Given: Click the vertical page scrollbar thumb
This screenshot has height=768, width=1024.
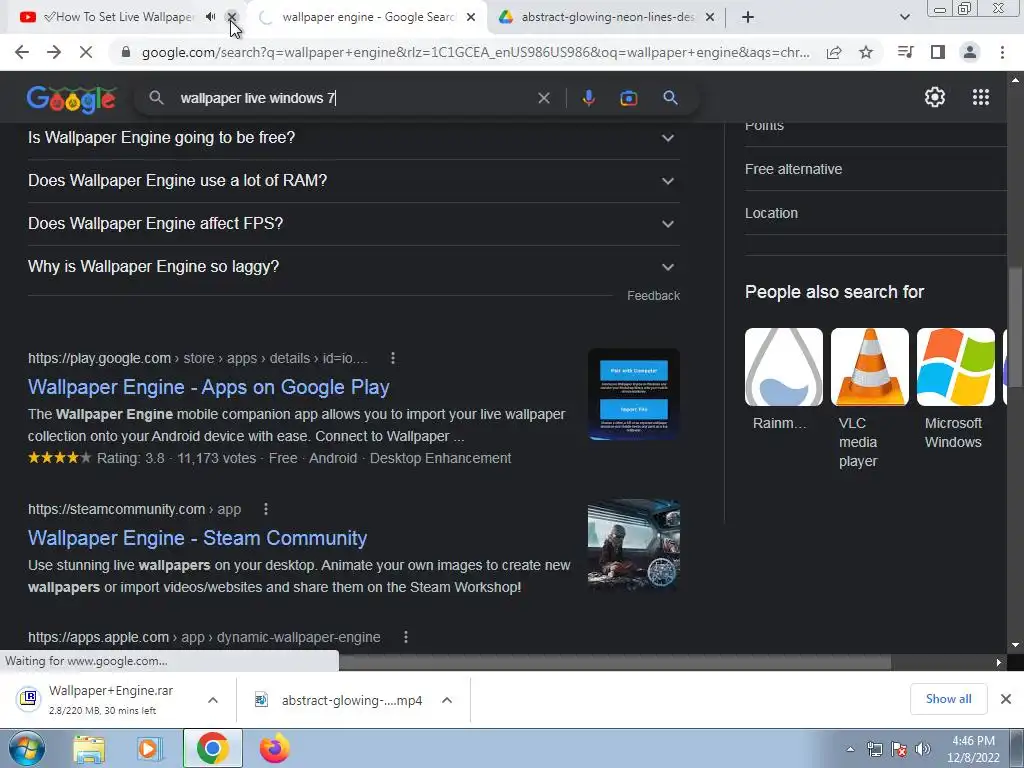Looking at the screenshot, I should [x=1015, y=327].
